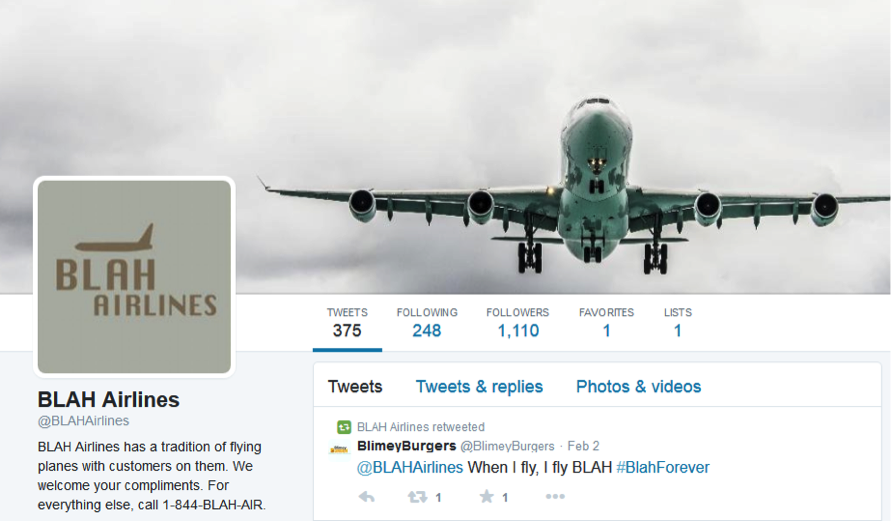Select the Tweets timeline tab
Image resolution: width=891 pixels, height=522 pixels.
(355, 387)
